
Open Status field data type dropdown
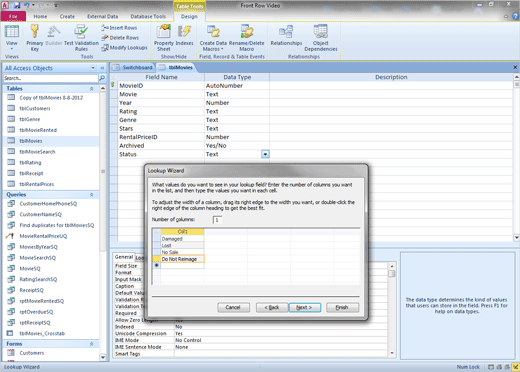[265, 154]
